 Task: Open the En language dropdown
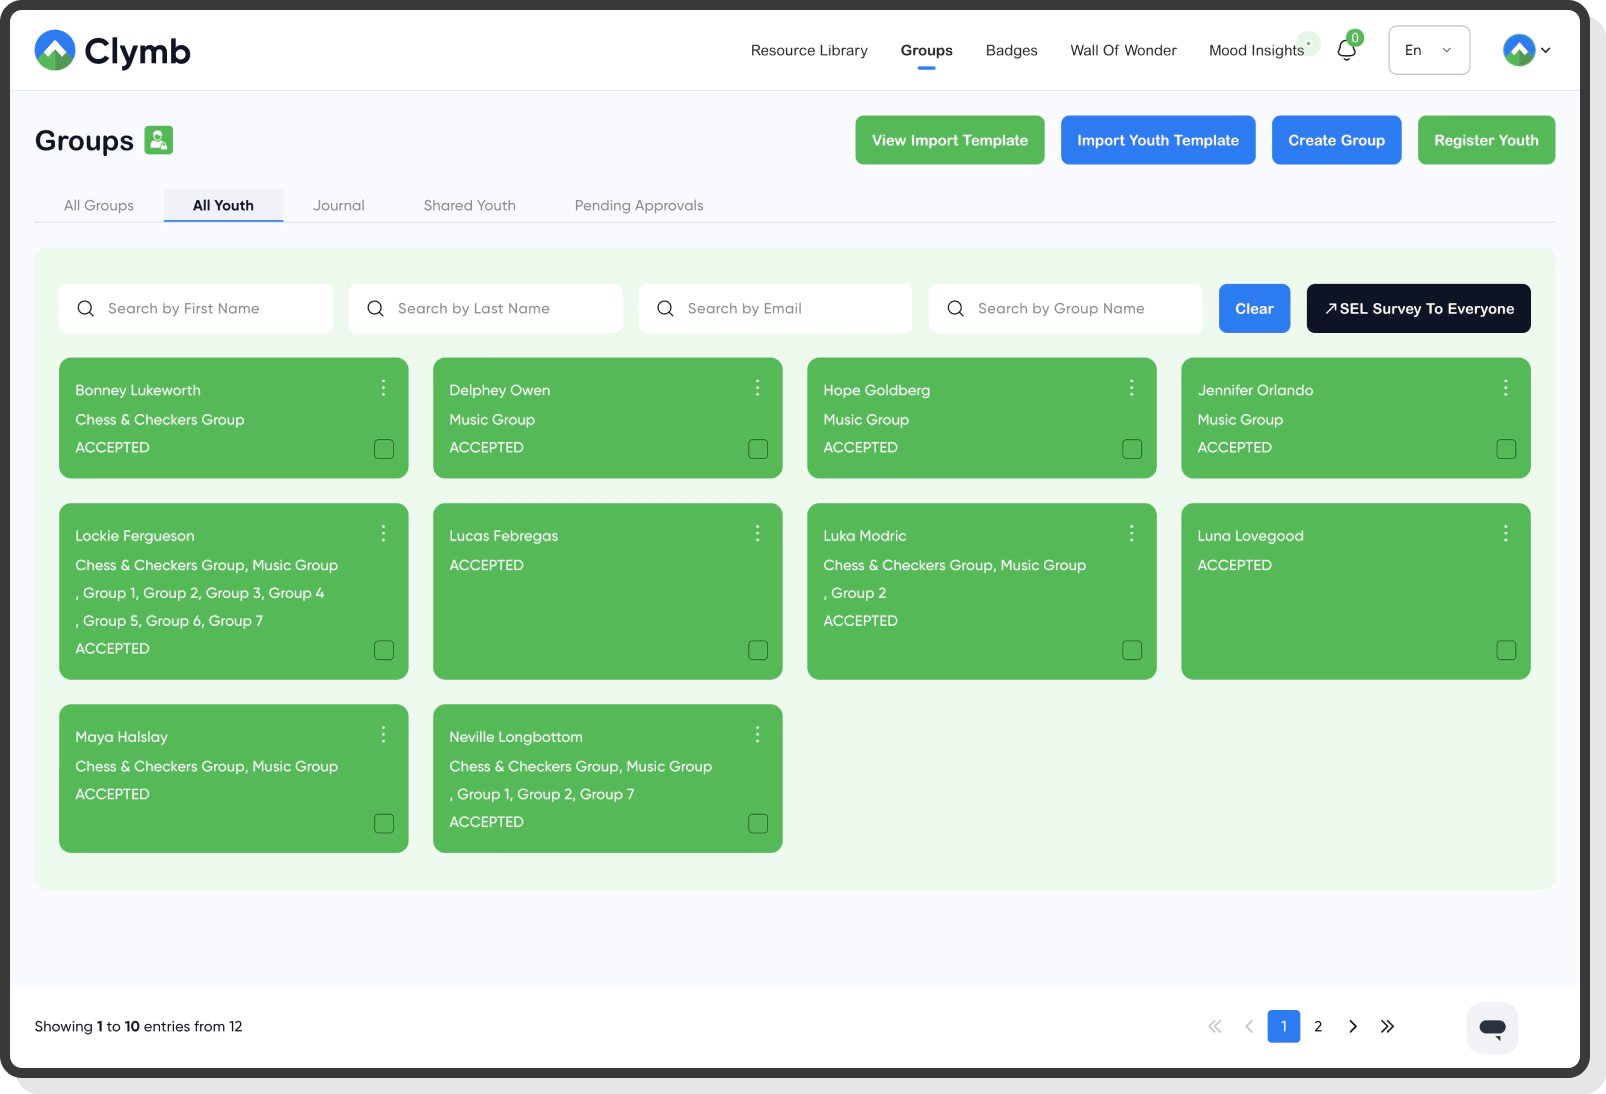pyautogui.click(x=1428, y=50)
